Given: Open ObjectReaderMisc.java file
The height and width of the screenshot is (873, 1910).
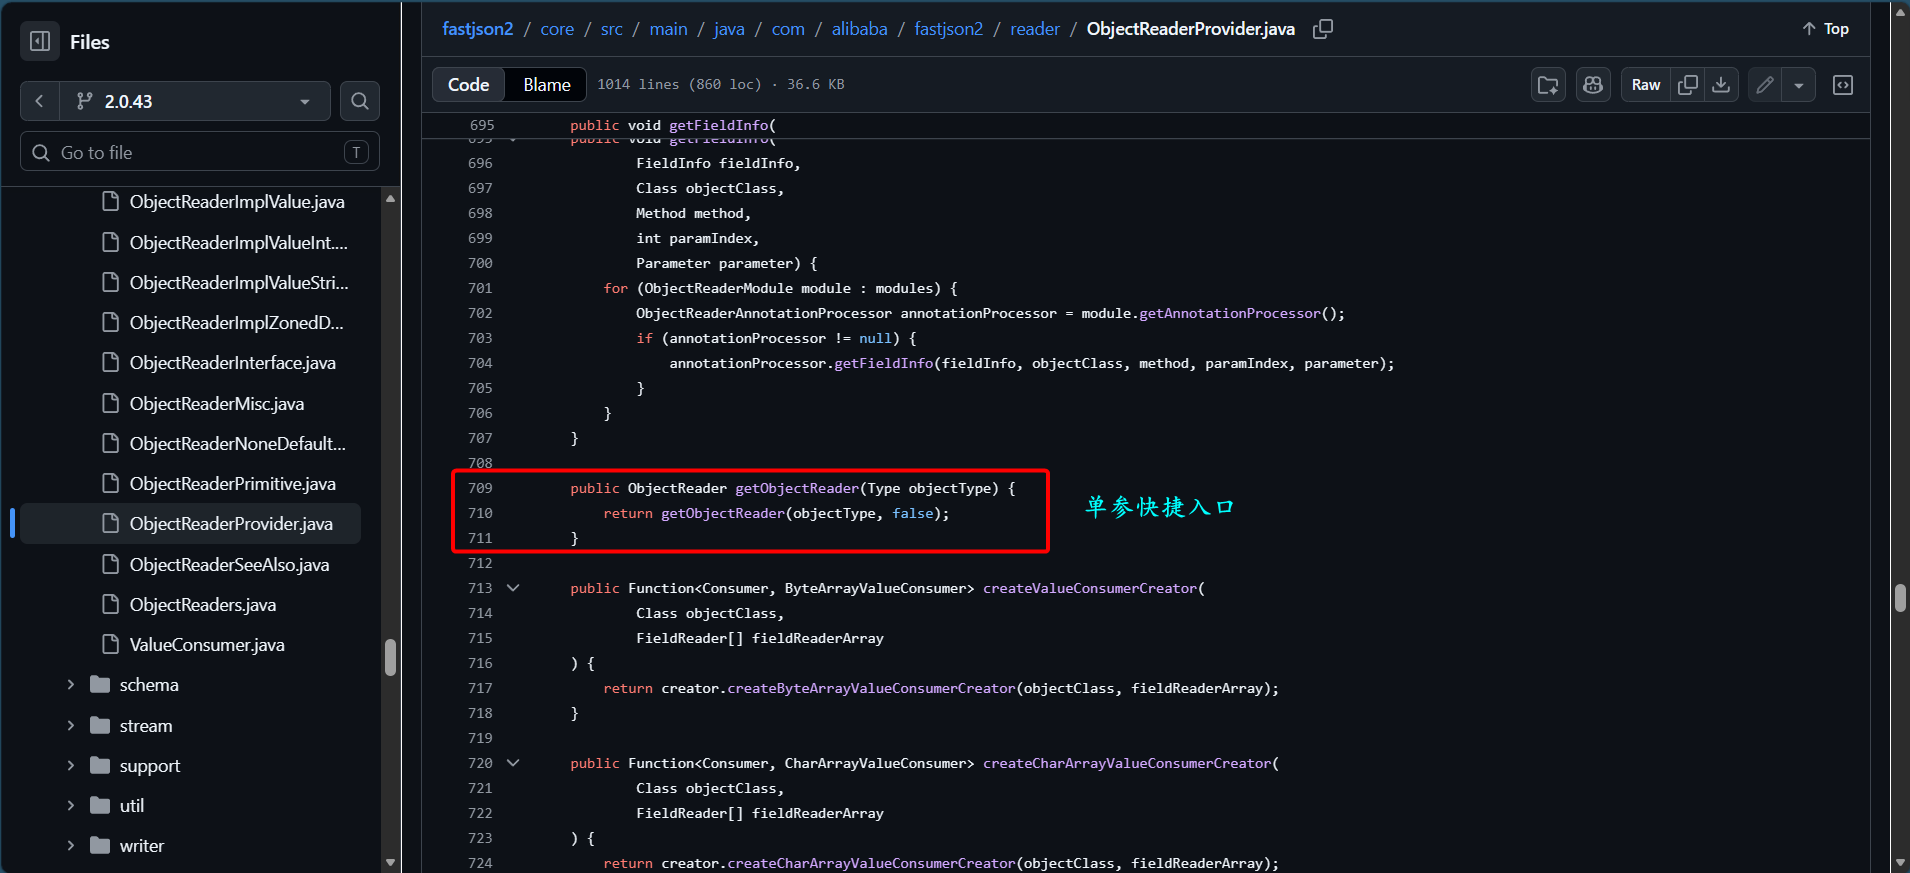Looking at the screenshot, I should pos(217,403).
